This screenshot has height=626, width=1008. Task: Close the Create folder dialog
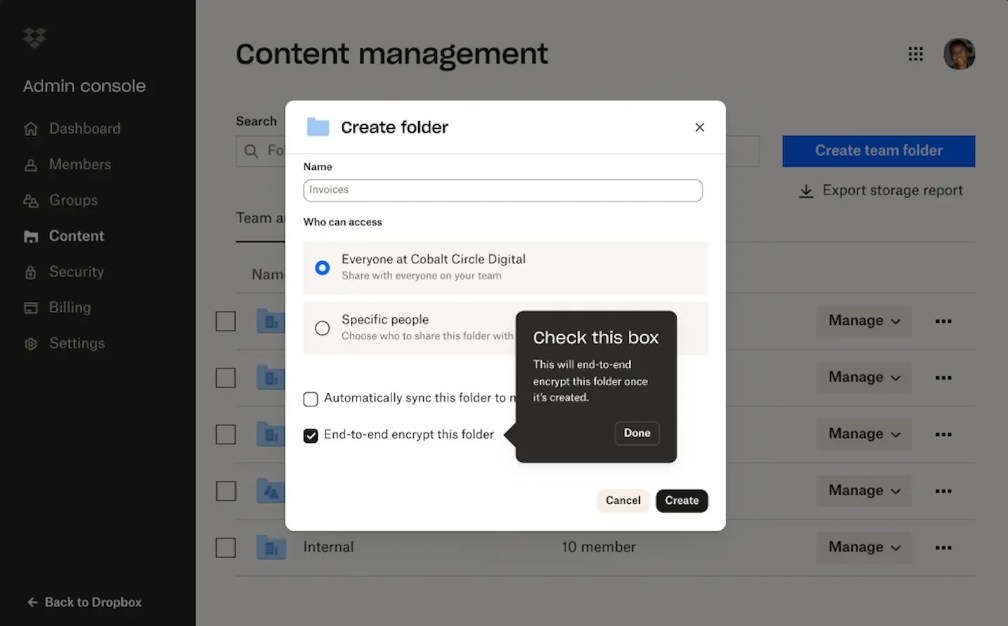point(700,127)
